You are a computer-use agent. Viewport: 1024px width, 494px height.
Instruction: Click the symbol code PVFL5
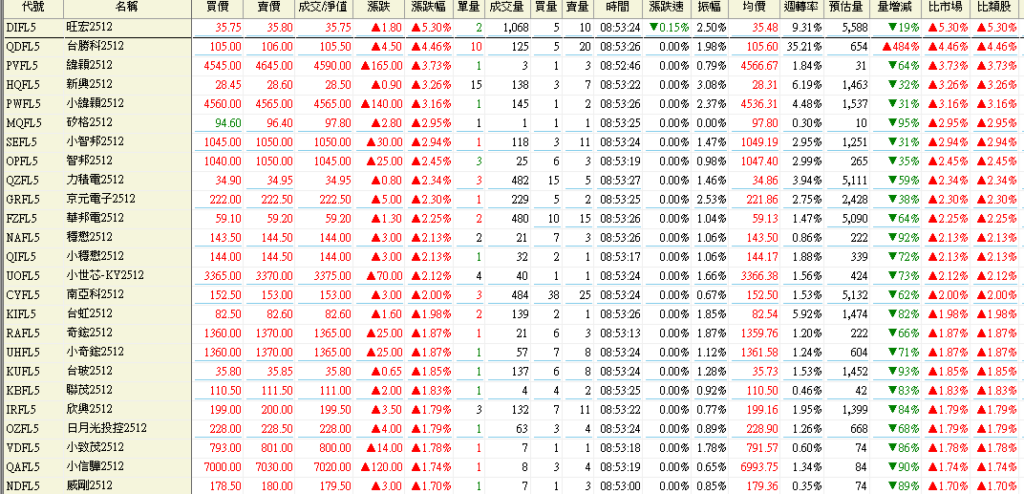click(22, 65)
